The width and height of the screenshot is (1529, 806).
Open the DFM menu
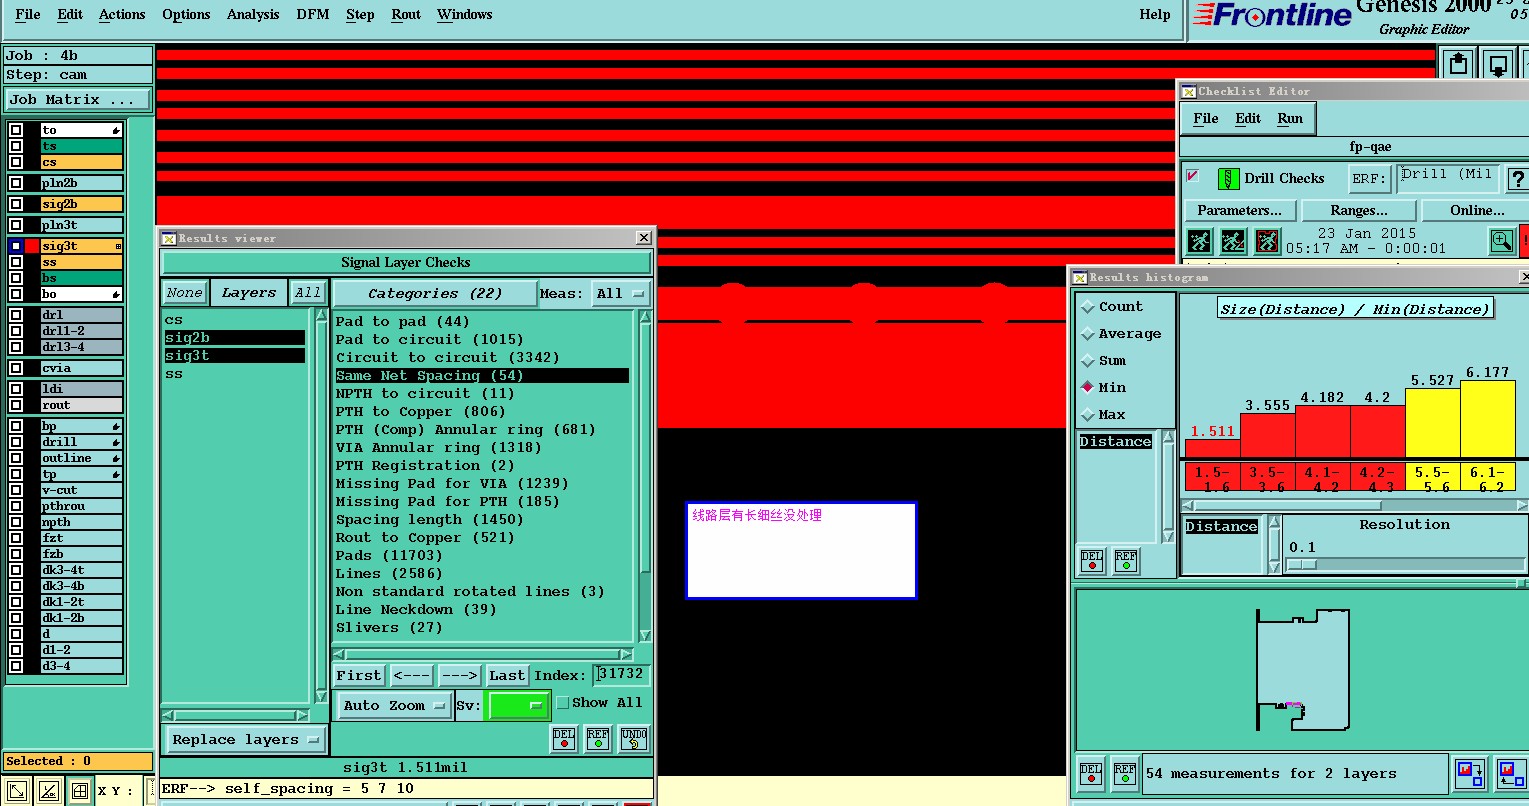(x=313, y=15)
